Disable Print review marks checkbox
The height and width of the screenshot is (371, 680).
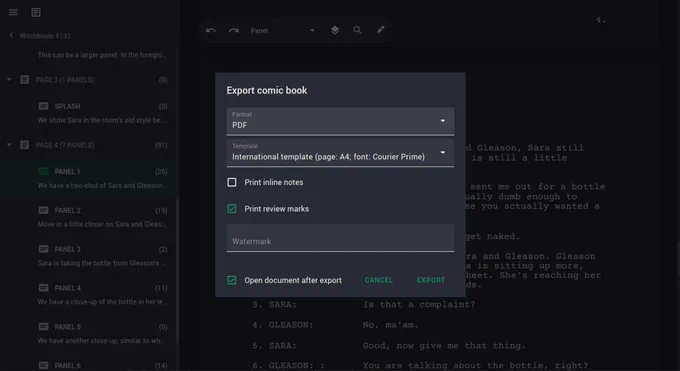pyautogui.click(x=232, y=209)
